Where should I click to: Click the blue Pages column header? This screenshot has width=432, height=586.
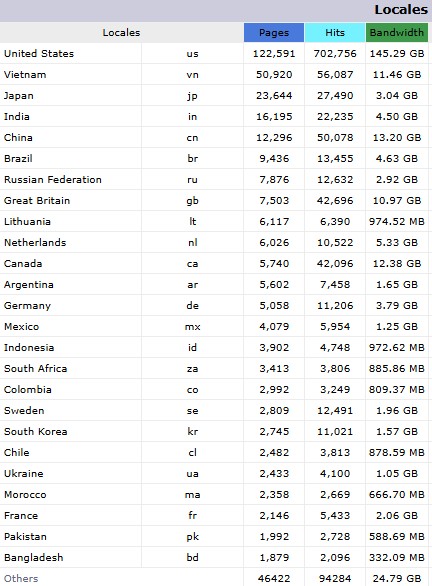click(274, 33)
